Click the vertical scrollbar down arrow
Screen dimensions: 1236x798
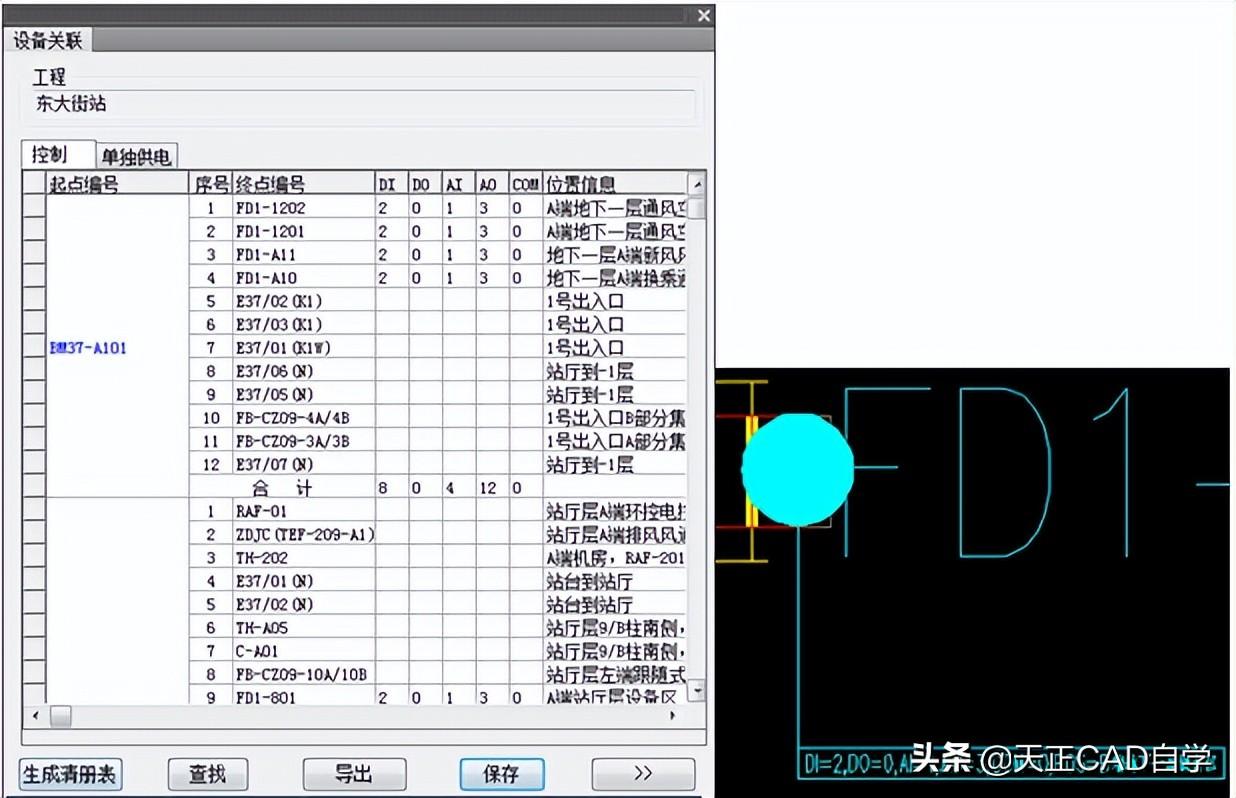pos(697,691)
